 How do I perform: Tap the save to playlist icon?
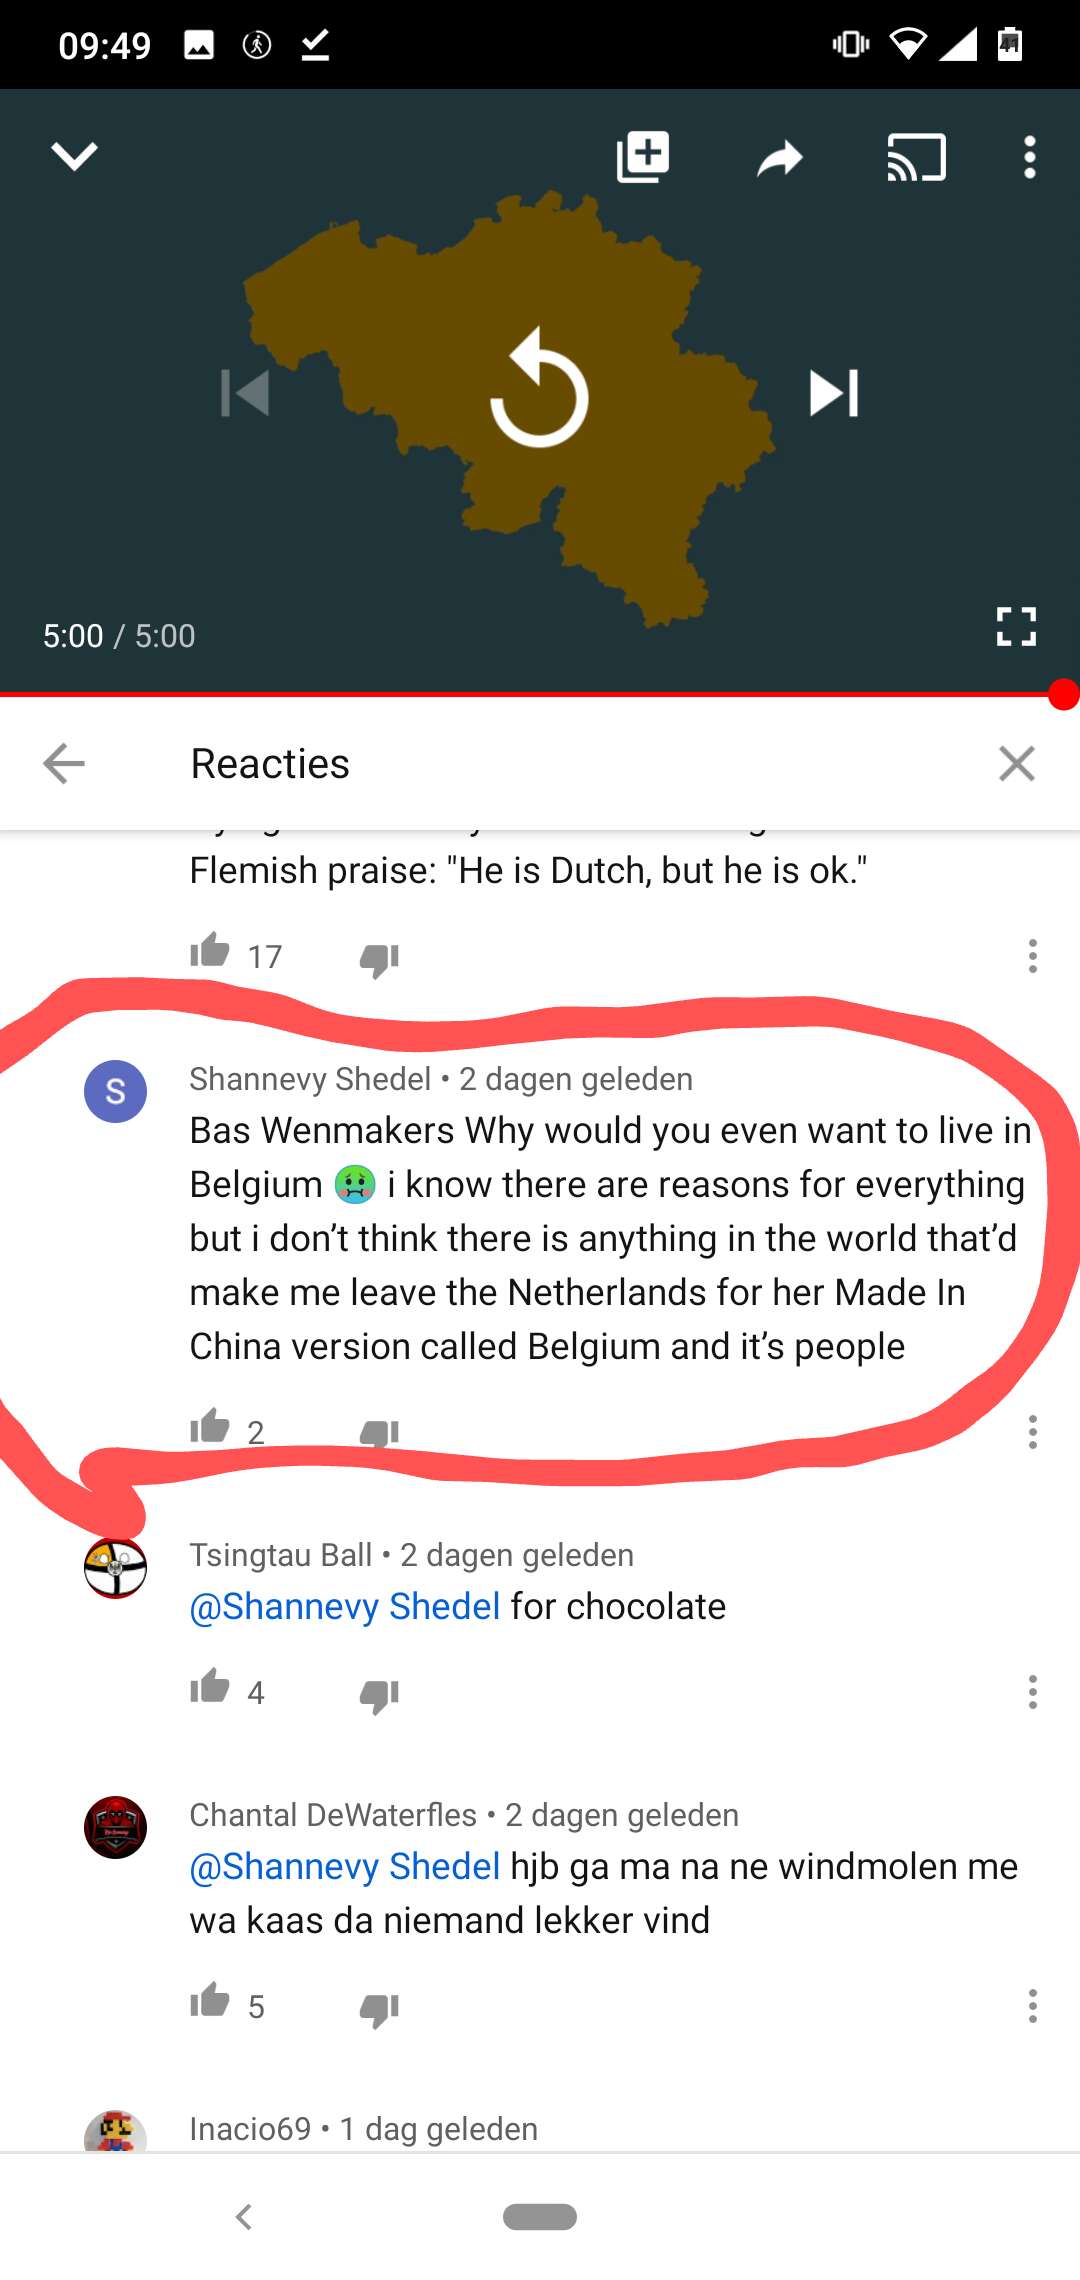(642, 157)
